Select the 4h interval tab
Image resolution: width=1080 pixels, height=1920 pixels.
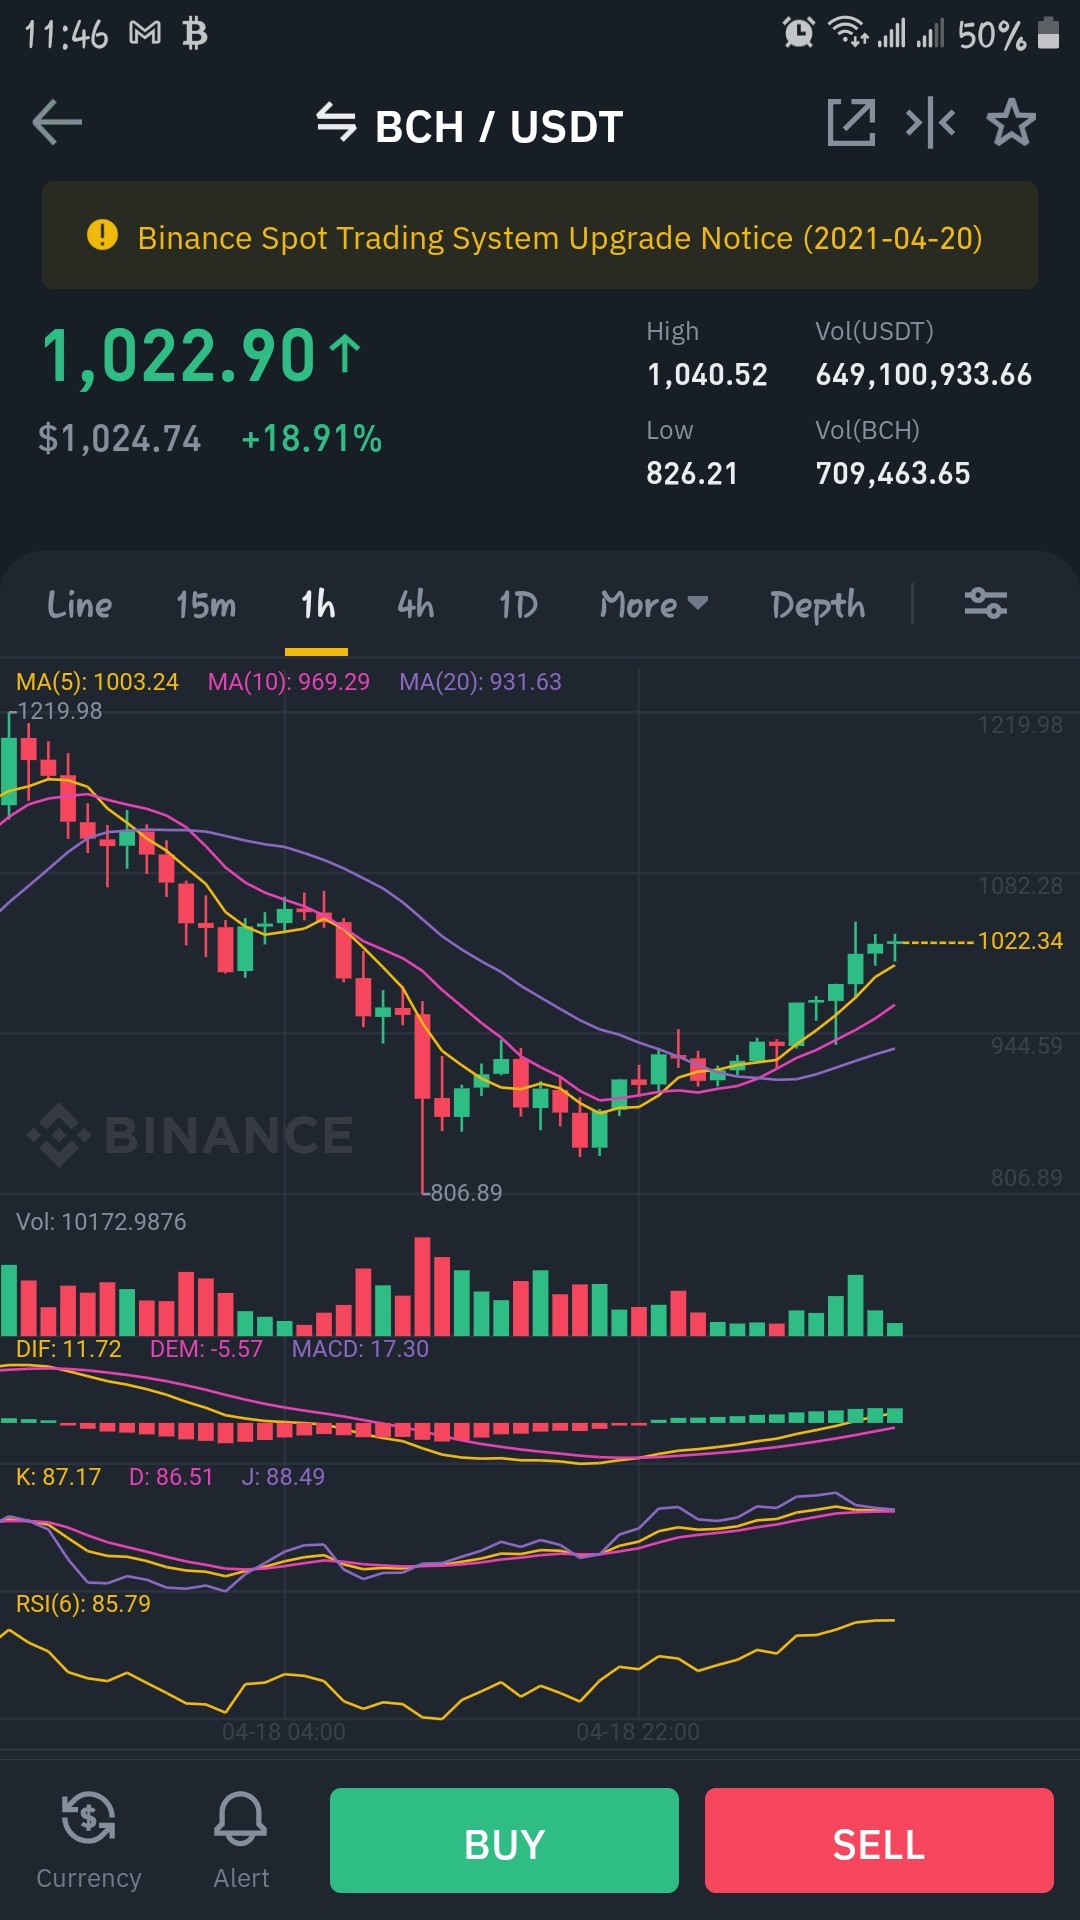(416, 604)
